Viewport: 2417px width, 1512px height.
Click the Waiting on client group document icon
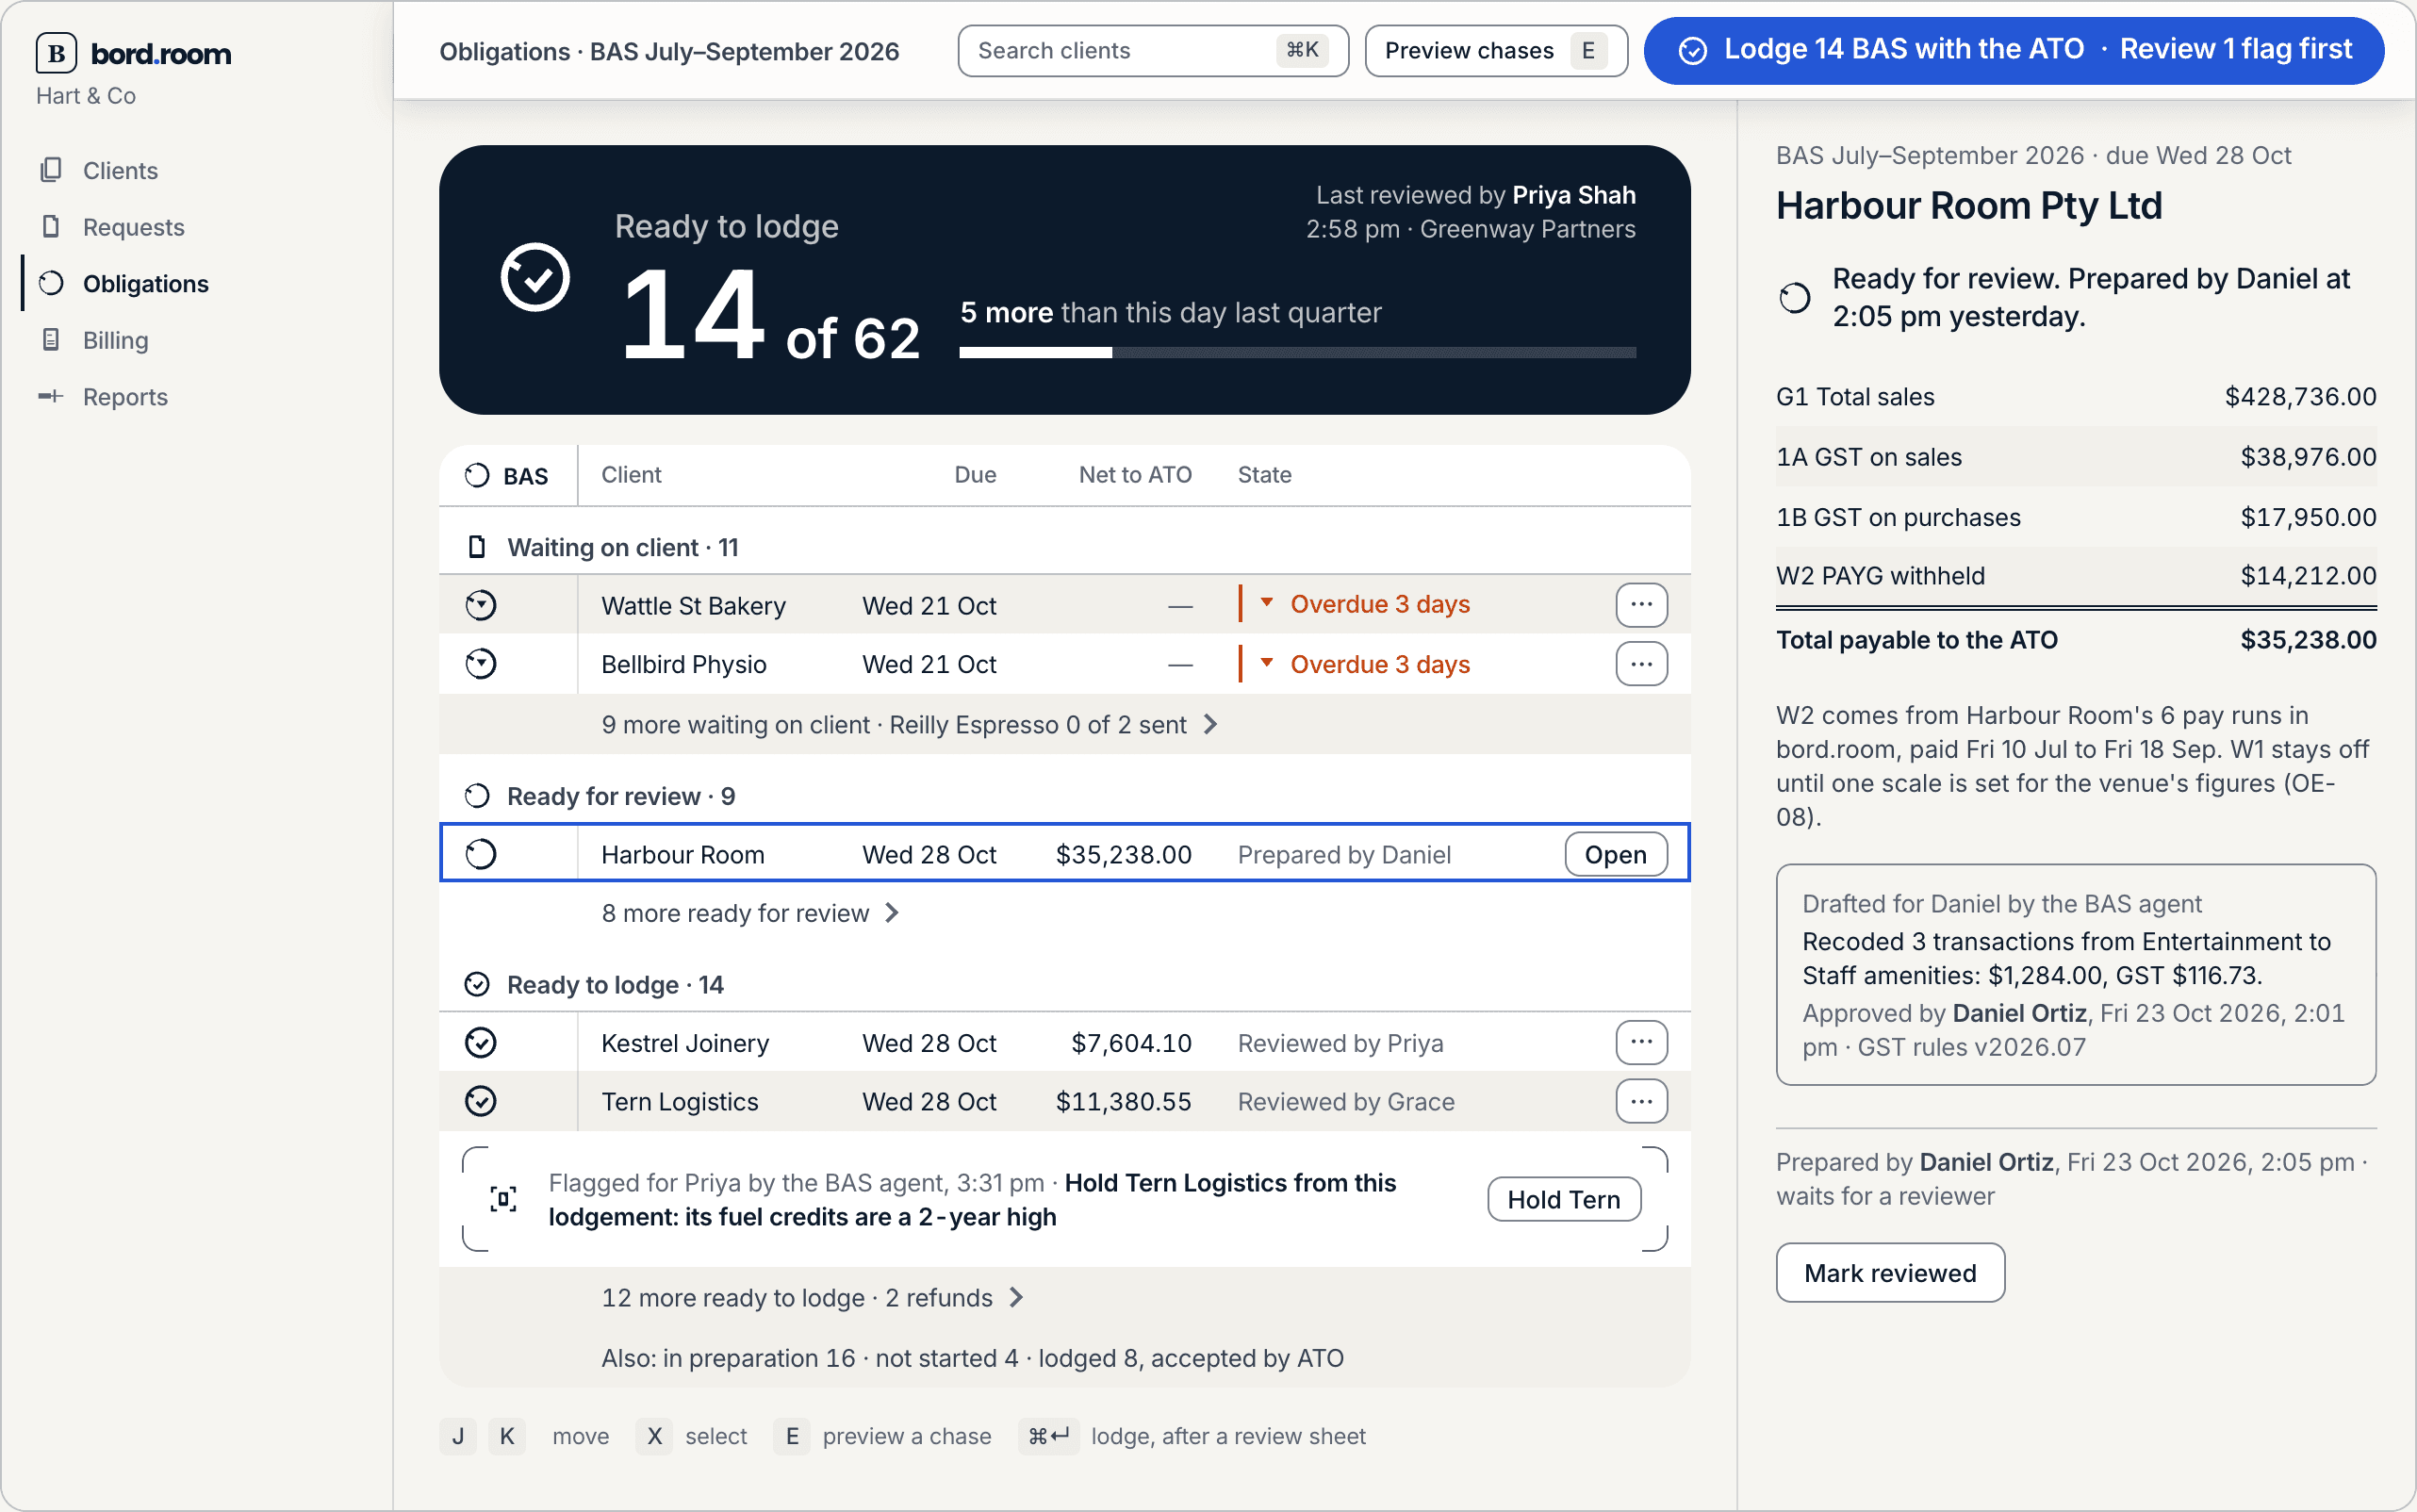[x=477, y=547]
